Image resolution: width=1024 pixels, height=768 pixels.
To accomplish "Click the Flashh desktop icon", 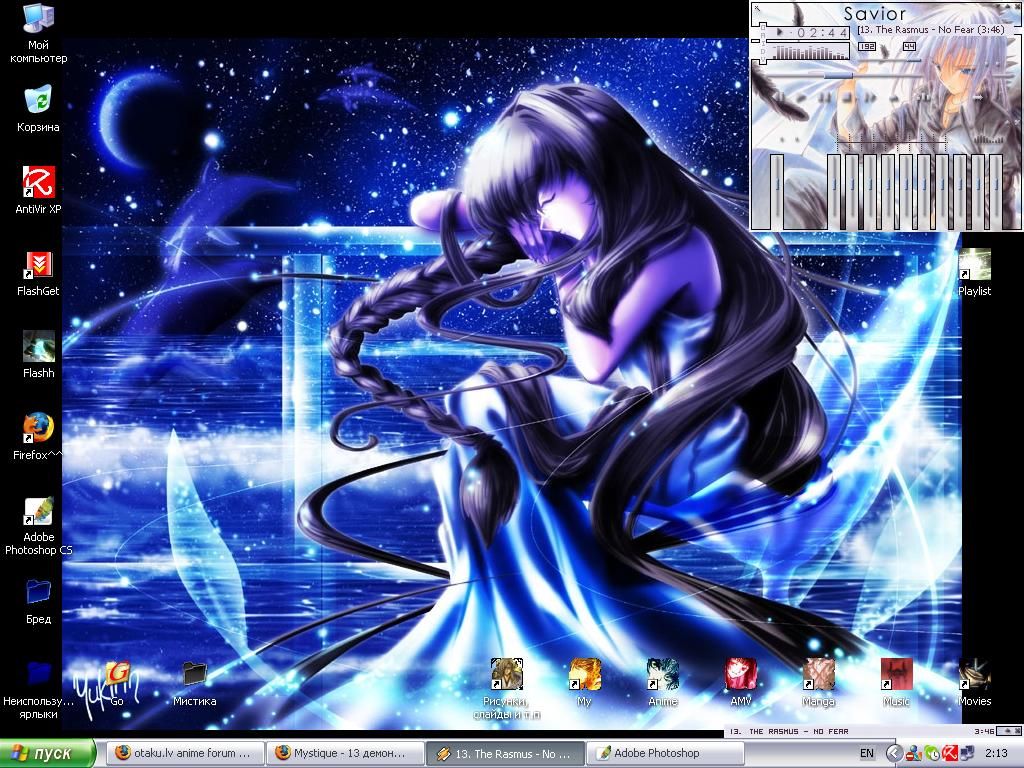I will 38,354.
